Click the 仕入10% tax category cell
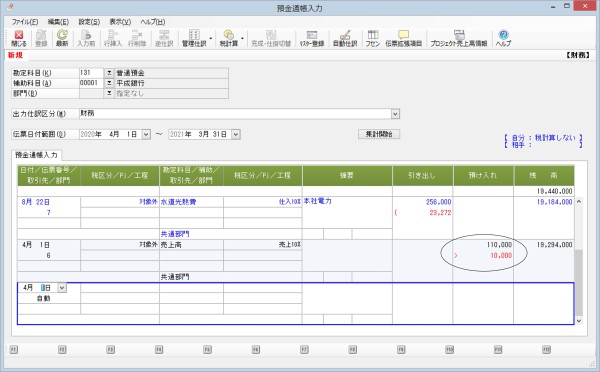This screenshot has height=372, width=600. coord(290,202)
